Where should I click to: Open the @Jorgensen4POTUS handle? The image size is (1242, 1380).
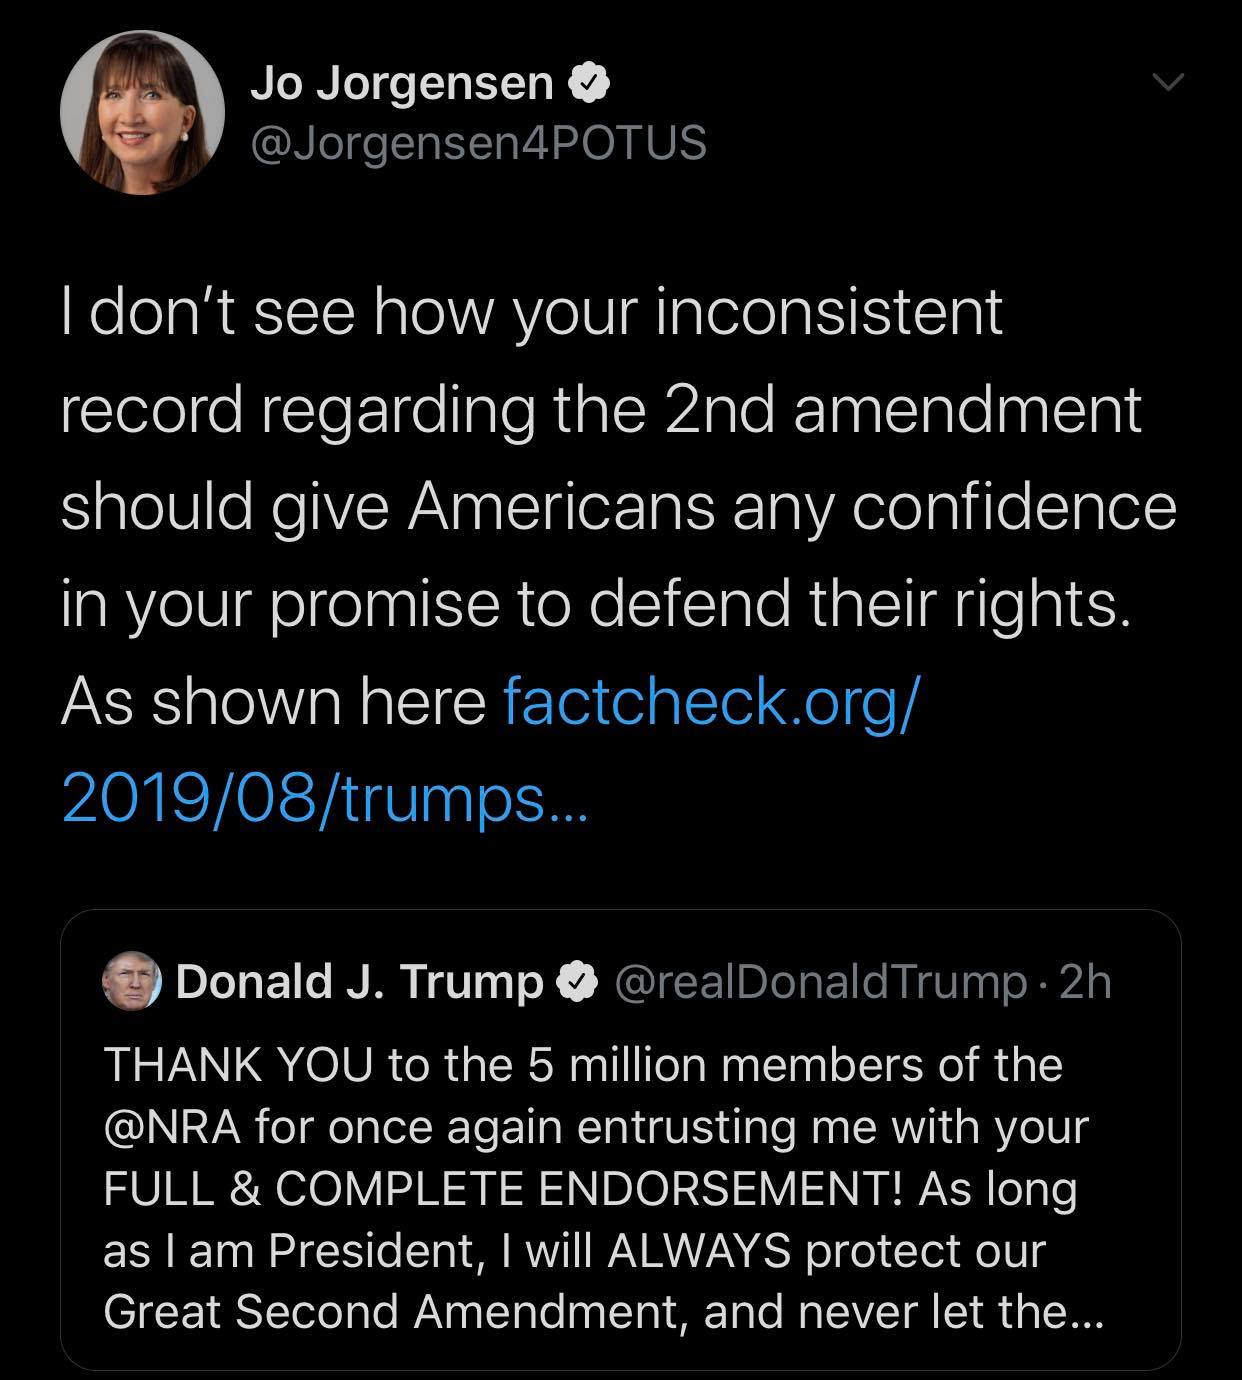point(478,142)
